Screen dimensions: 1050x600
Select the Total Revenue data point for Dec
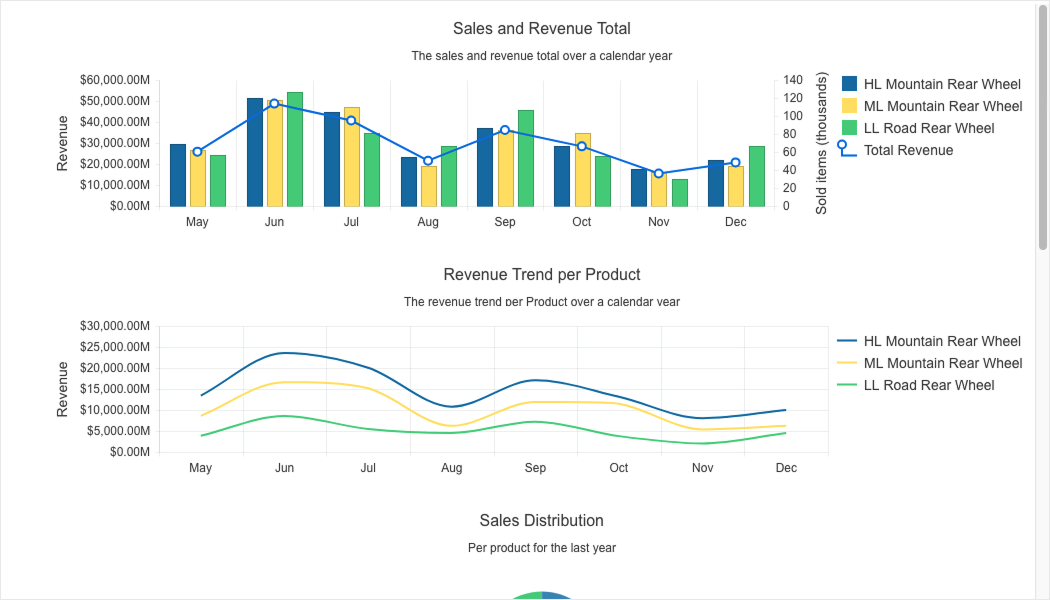point(736,162)
